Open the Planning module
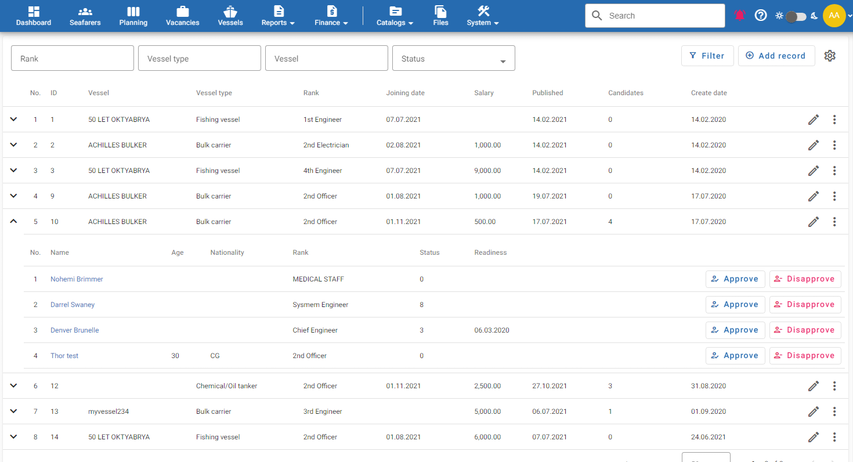This screenshot has height=462, width=853. click(x=133, y=16)
